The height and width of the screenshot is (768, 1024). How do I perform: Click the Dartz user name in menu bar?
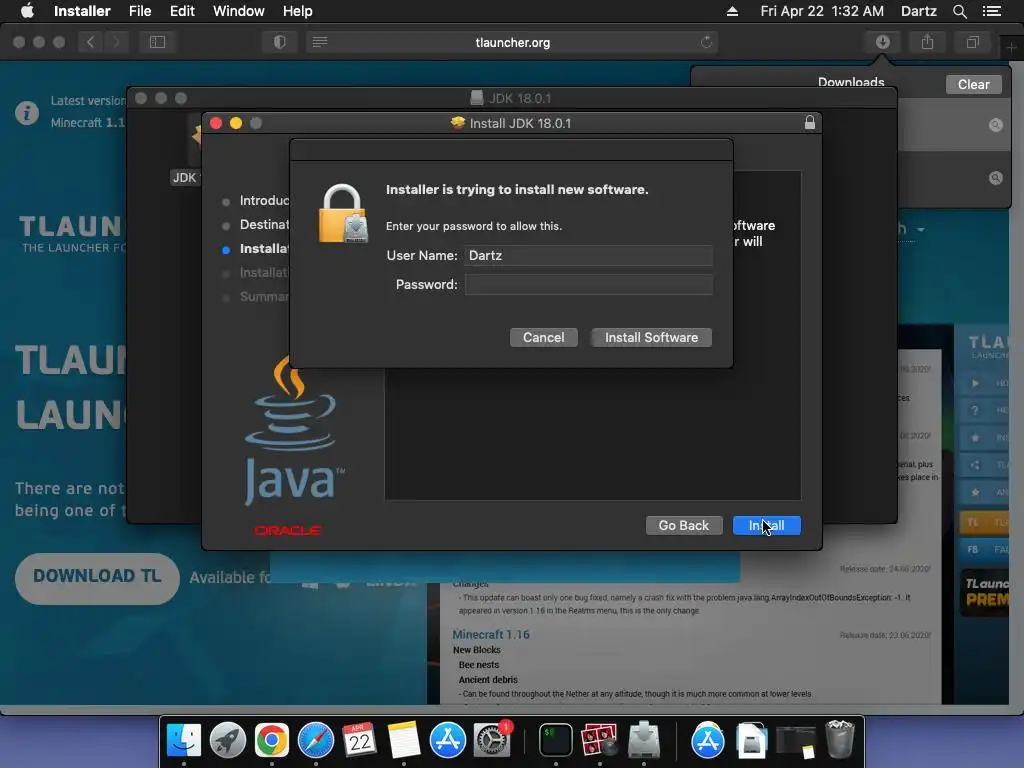(x=919, y=11)
